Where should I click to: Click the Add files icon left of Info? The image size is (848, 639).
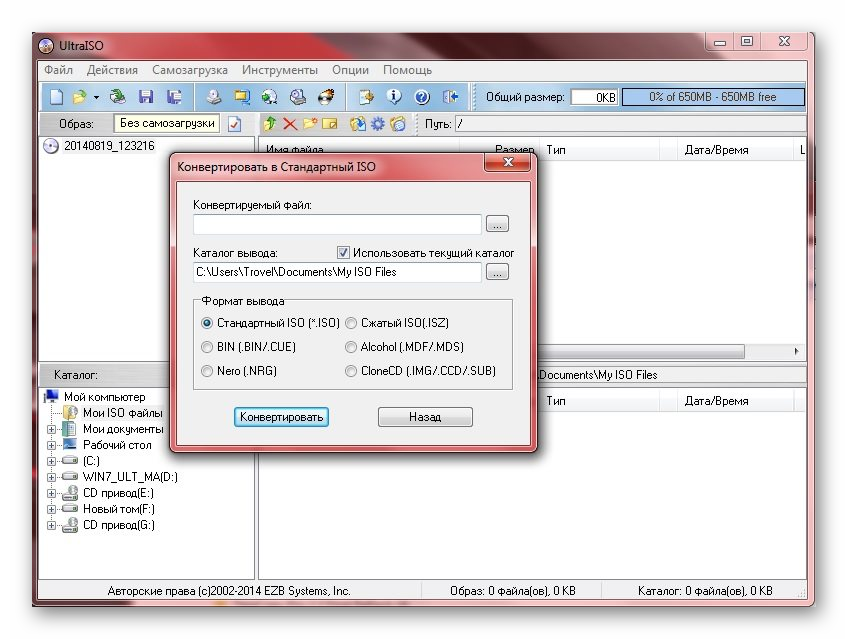pyautogui.click(x=366, y=97)
